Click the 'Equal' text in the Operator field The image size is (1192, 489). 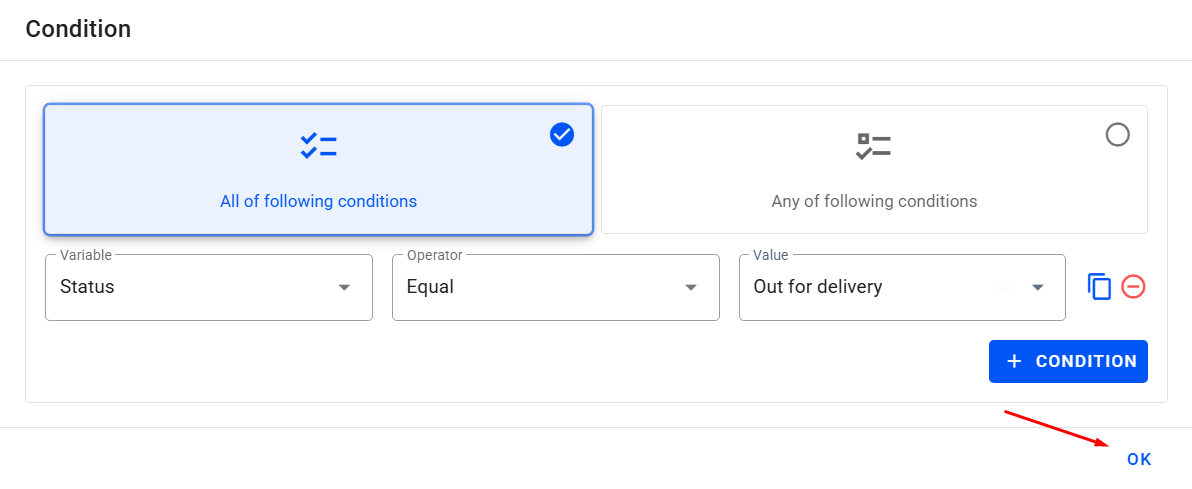430,287
